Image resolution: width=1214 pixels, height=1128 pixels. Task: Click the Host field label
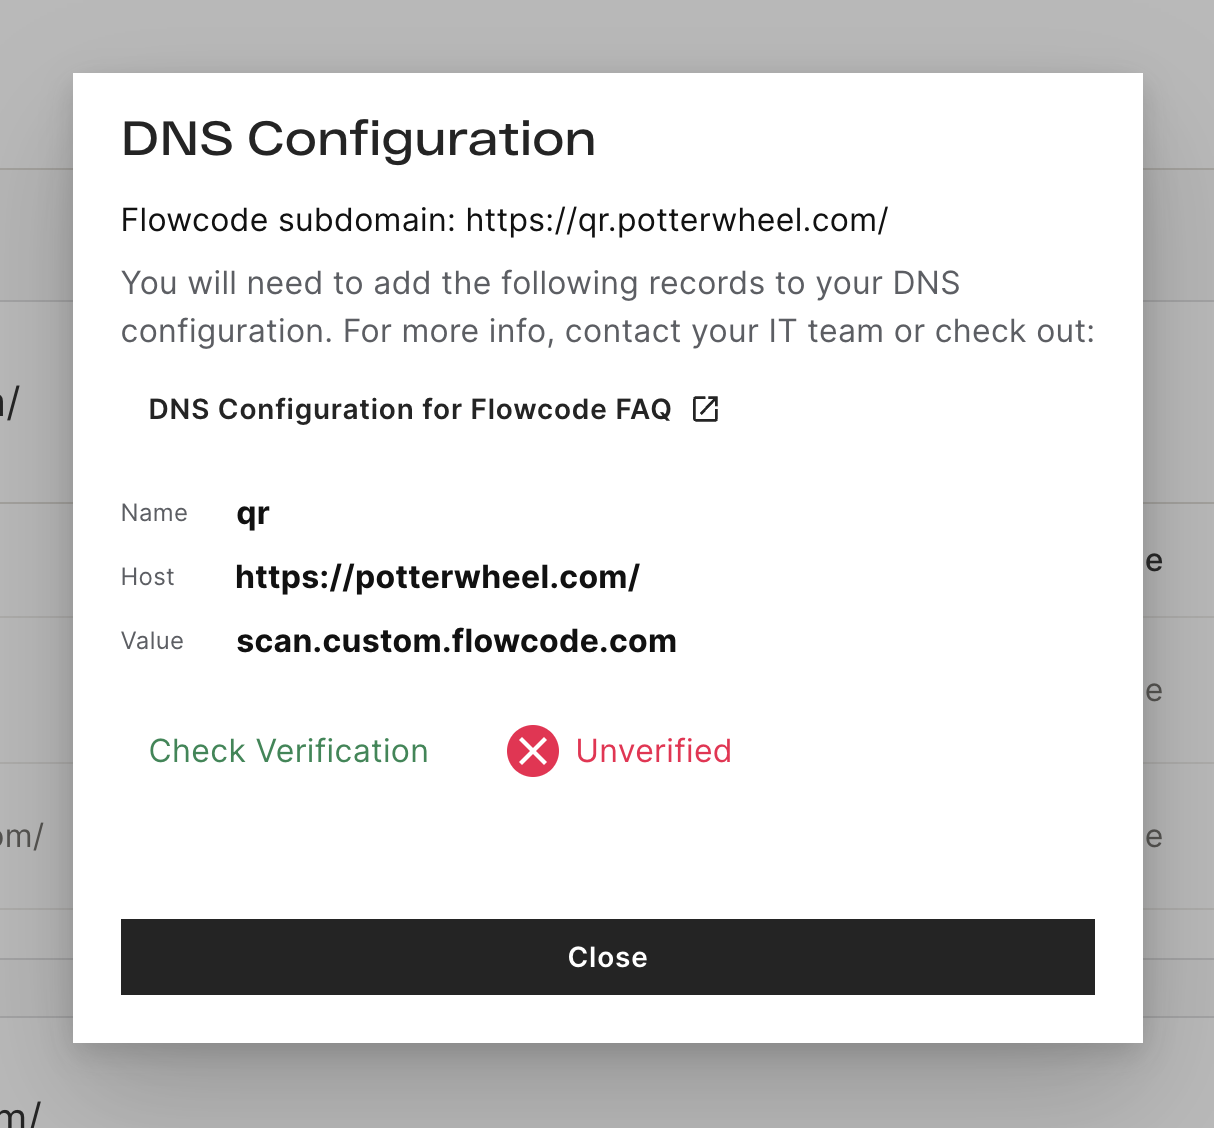[148, 577]
